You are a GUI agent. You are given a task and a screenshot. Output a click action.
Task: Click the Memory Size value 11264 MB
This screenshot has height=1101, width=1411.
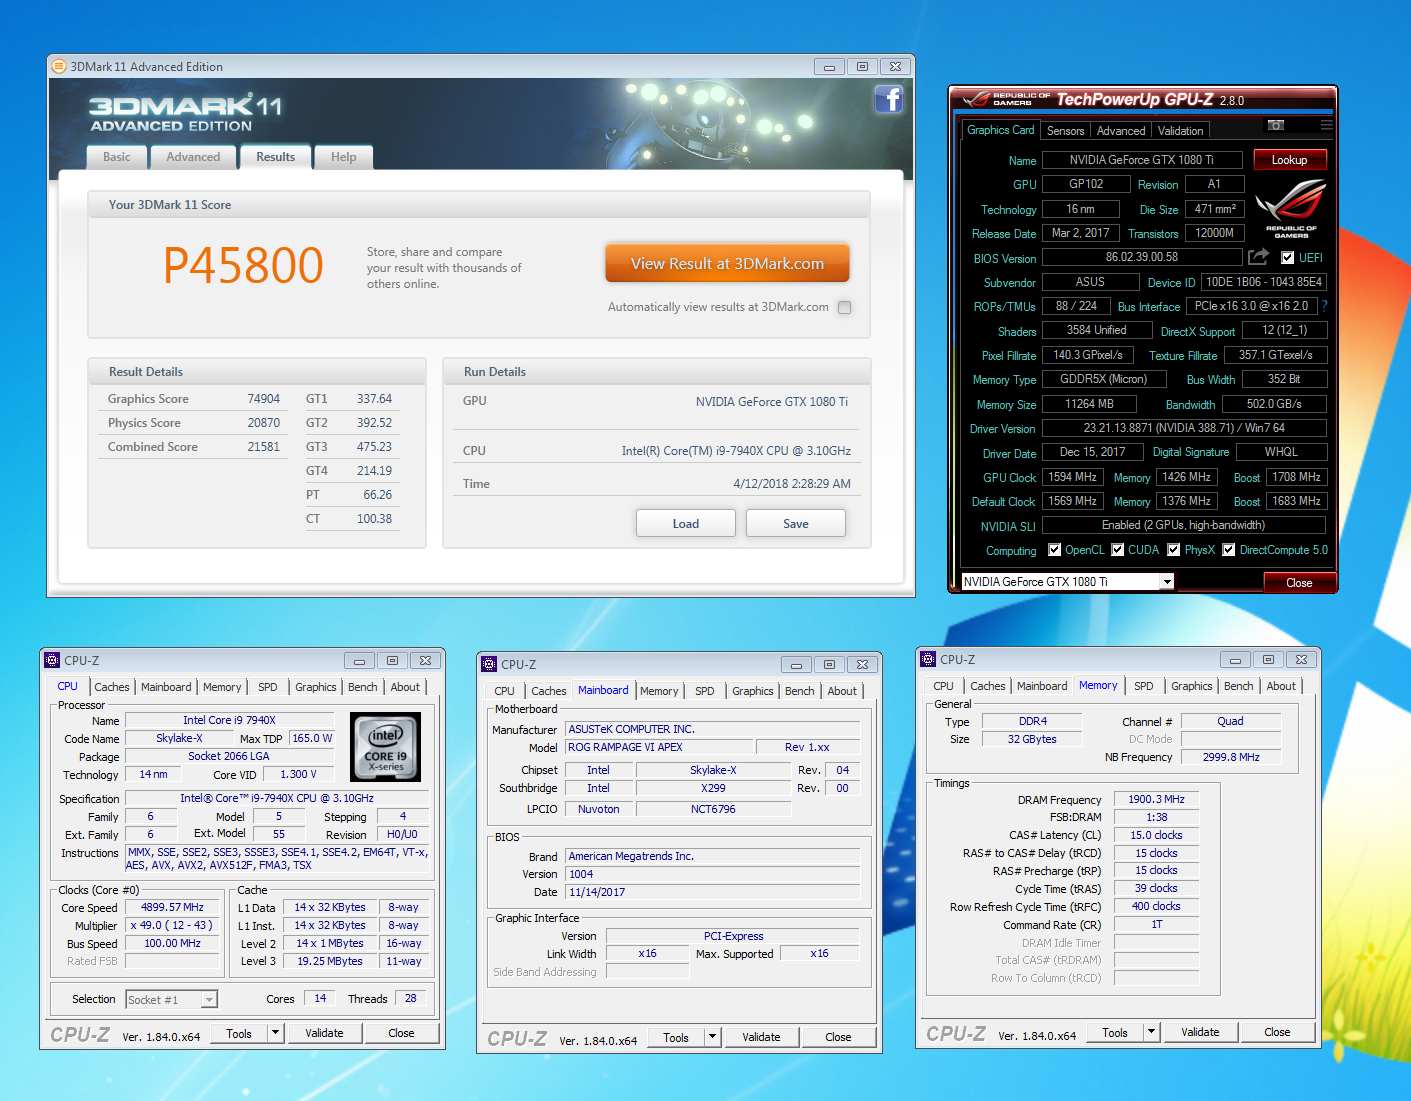(x=1089, y=404)
